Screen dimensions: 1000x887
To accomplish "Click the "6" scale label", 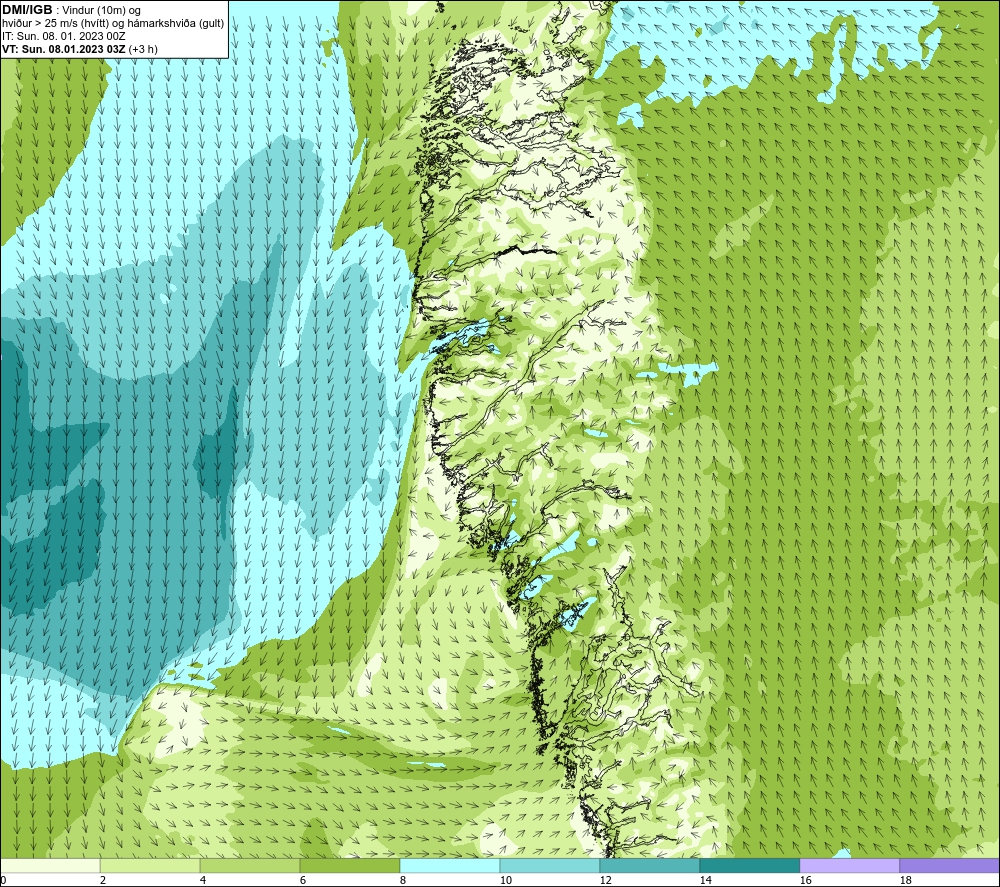I will pyautogui.click(x=303, y=881).
